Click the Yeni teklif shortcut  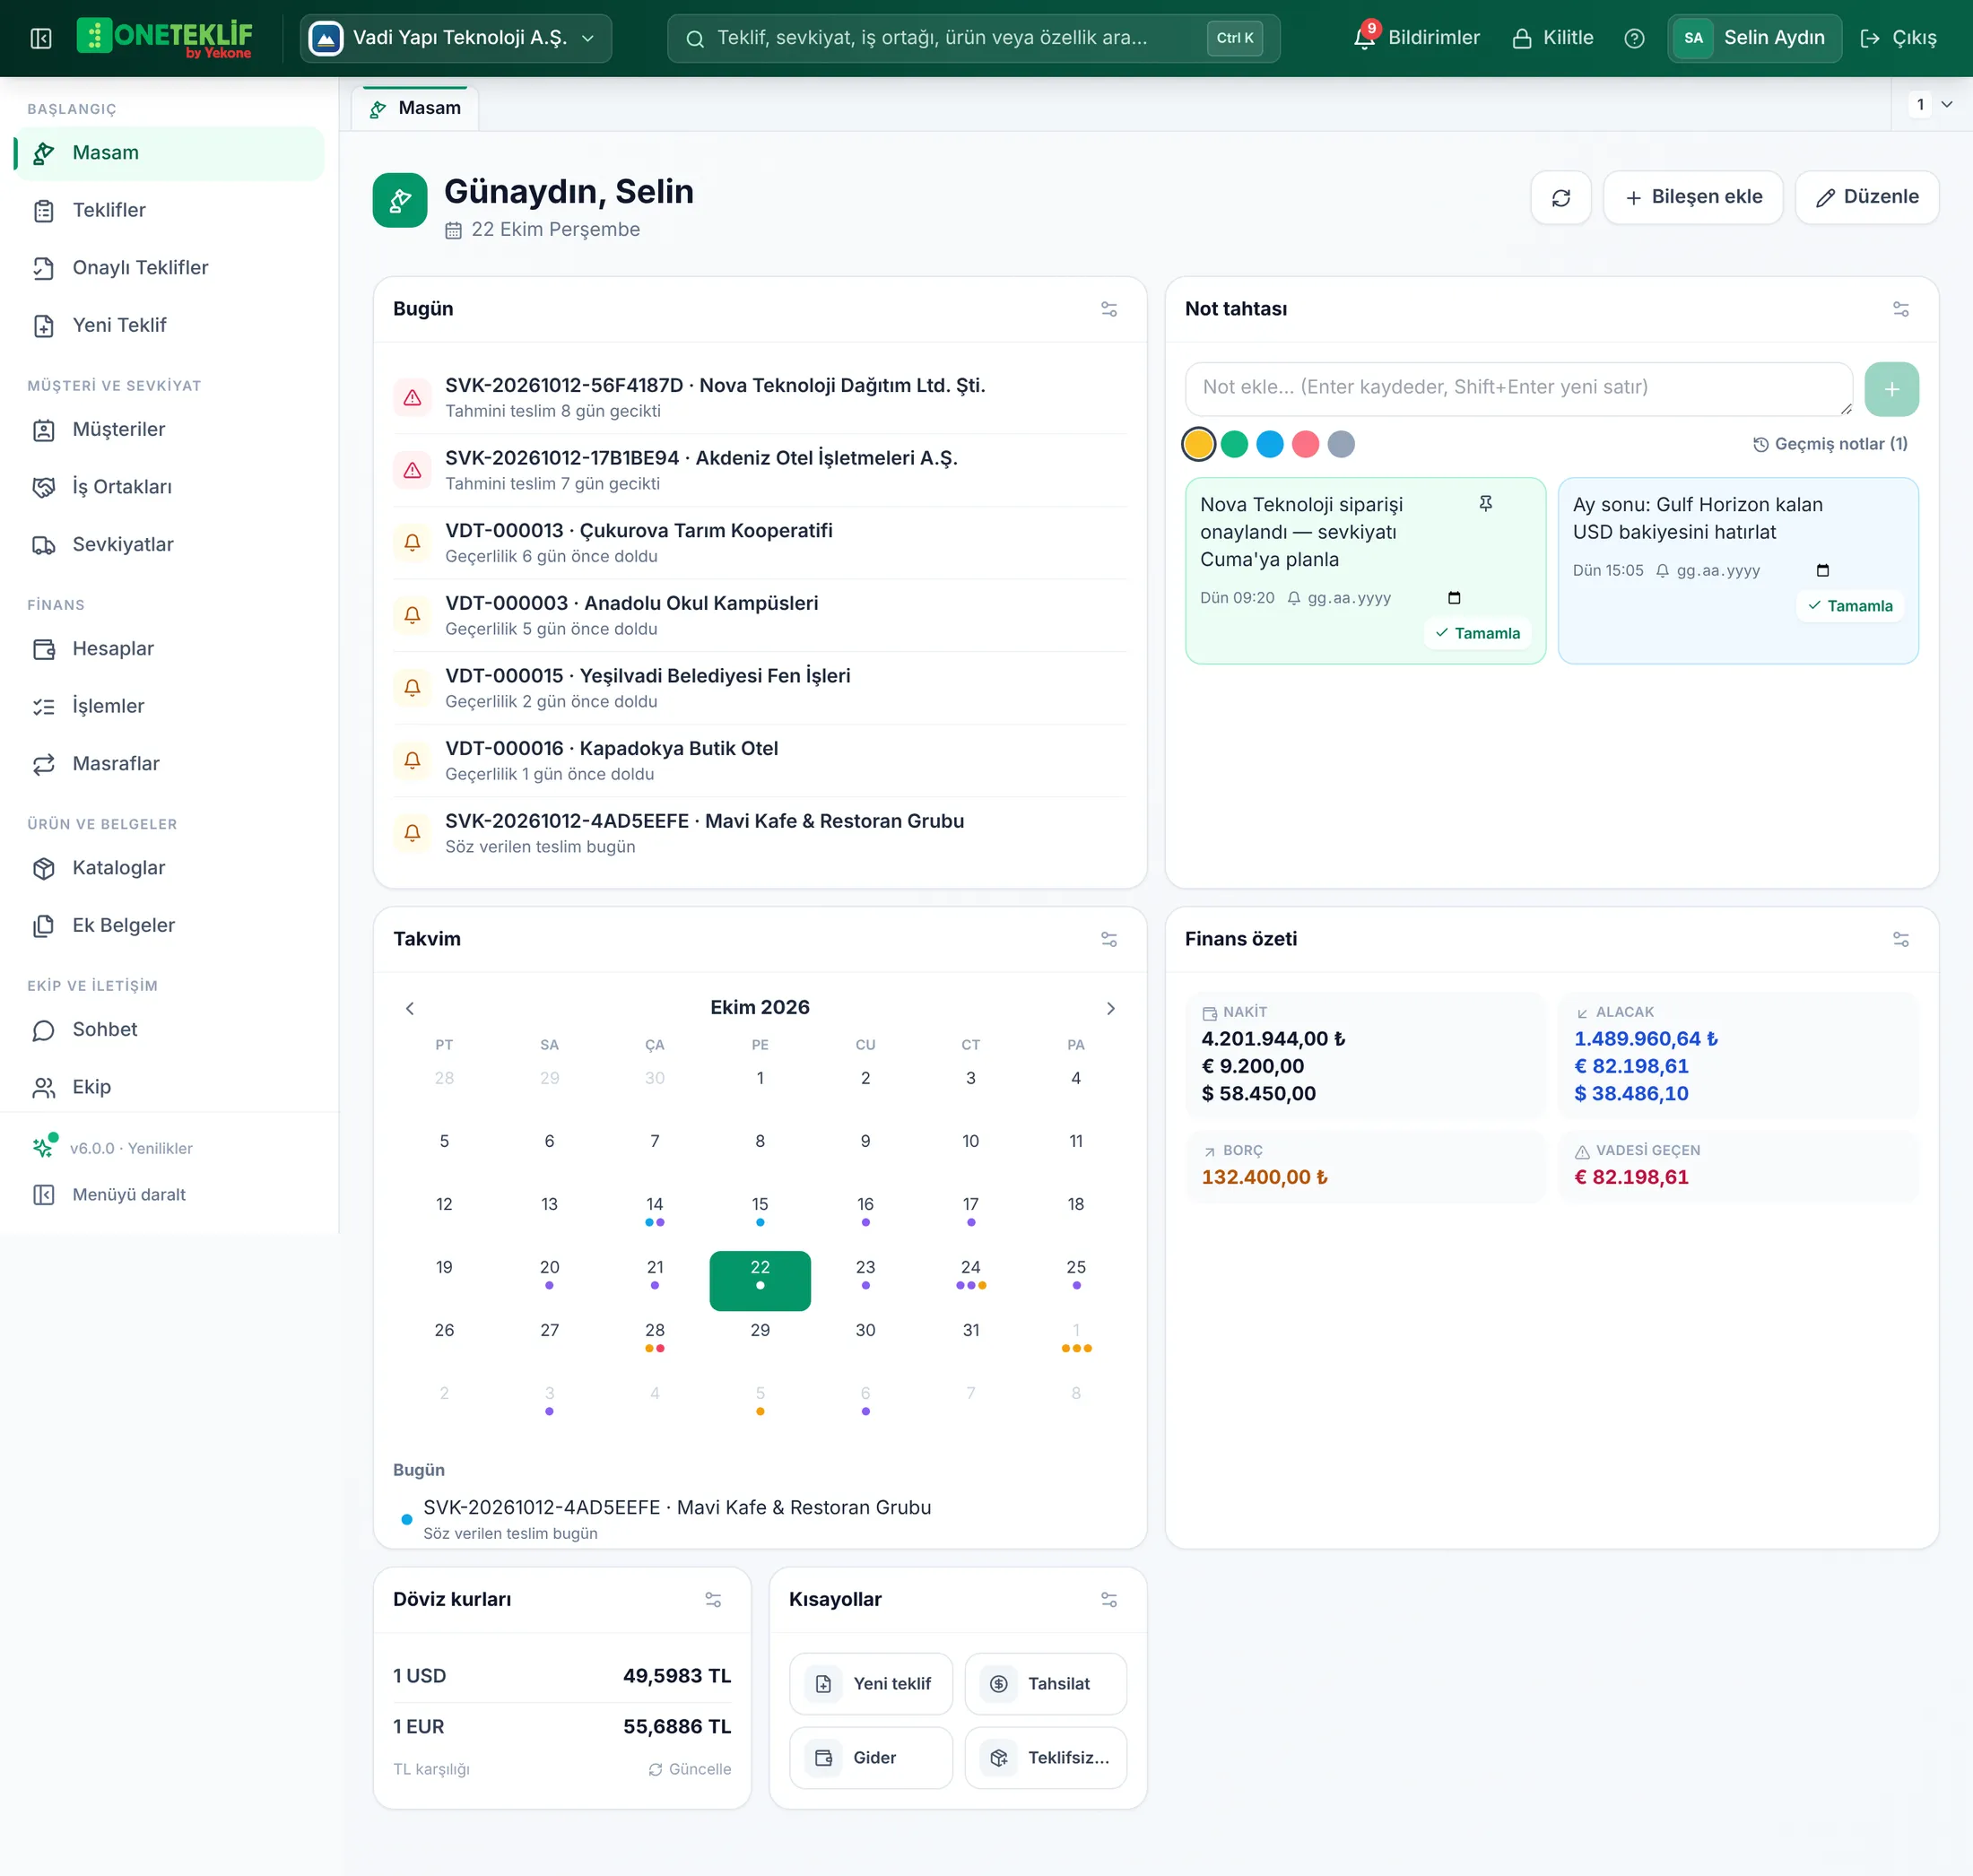(871, 1684)
